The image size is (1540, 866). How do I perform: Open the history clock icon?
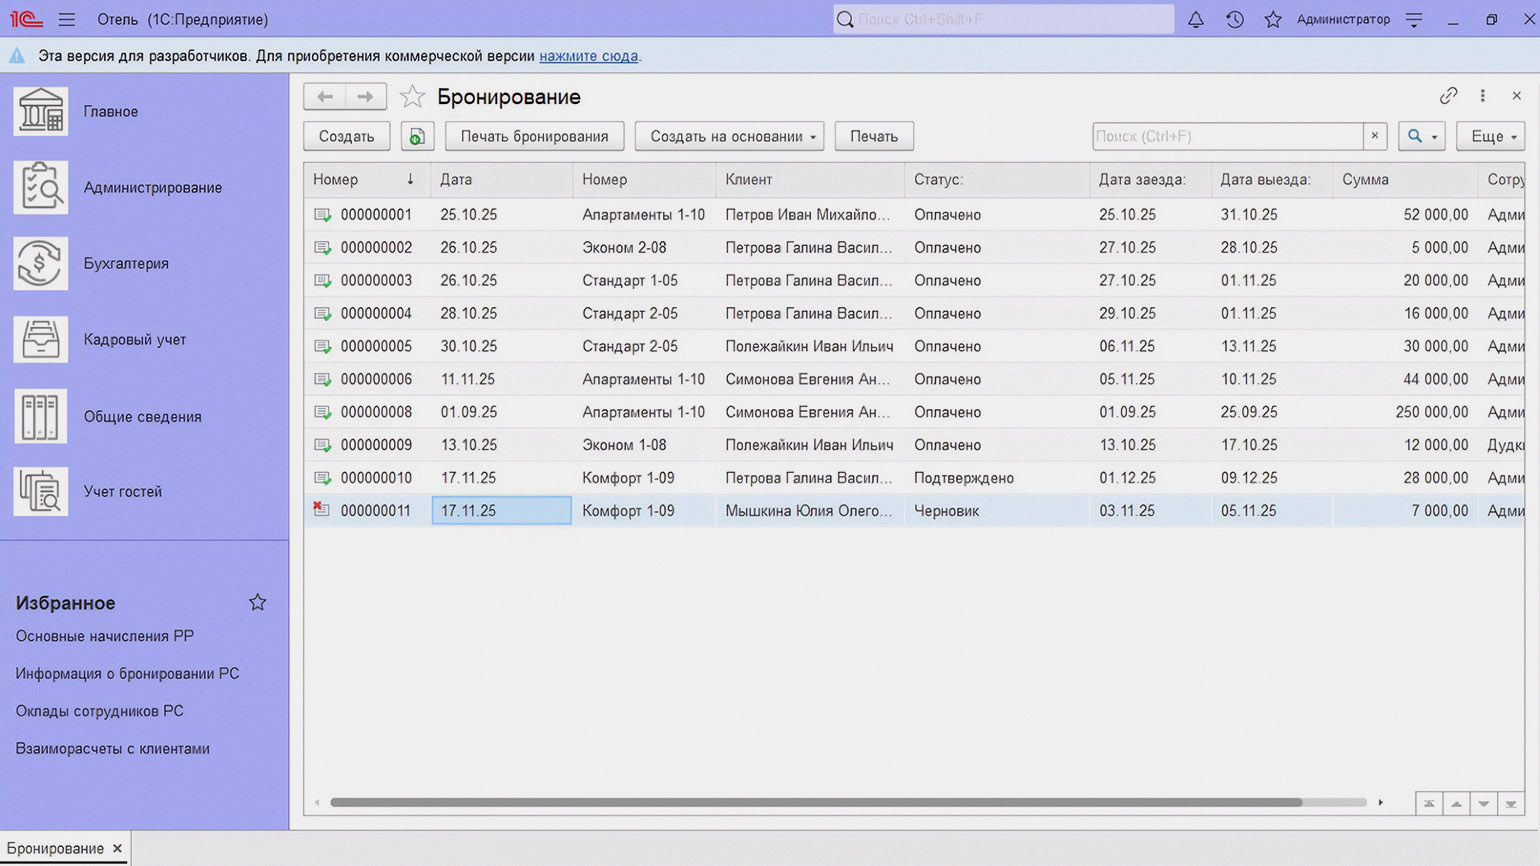click(1234, 19)
